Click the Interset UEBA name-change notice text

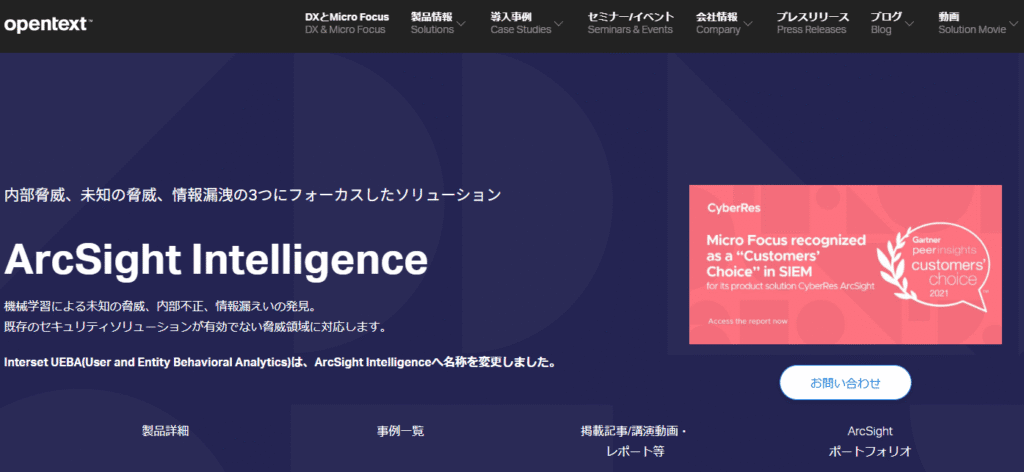point(280,362)
